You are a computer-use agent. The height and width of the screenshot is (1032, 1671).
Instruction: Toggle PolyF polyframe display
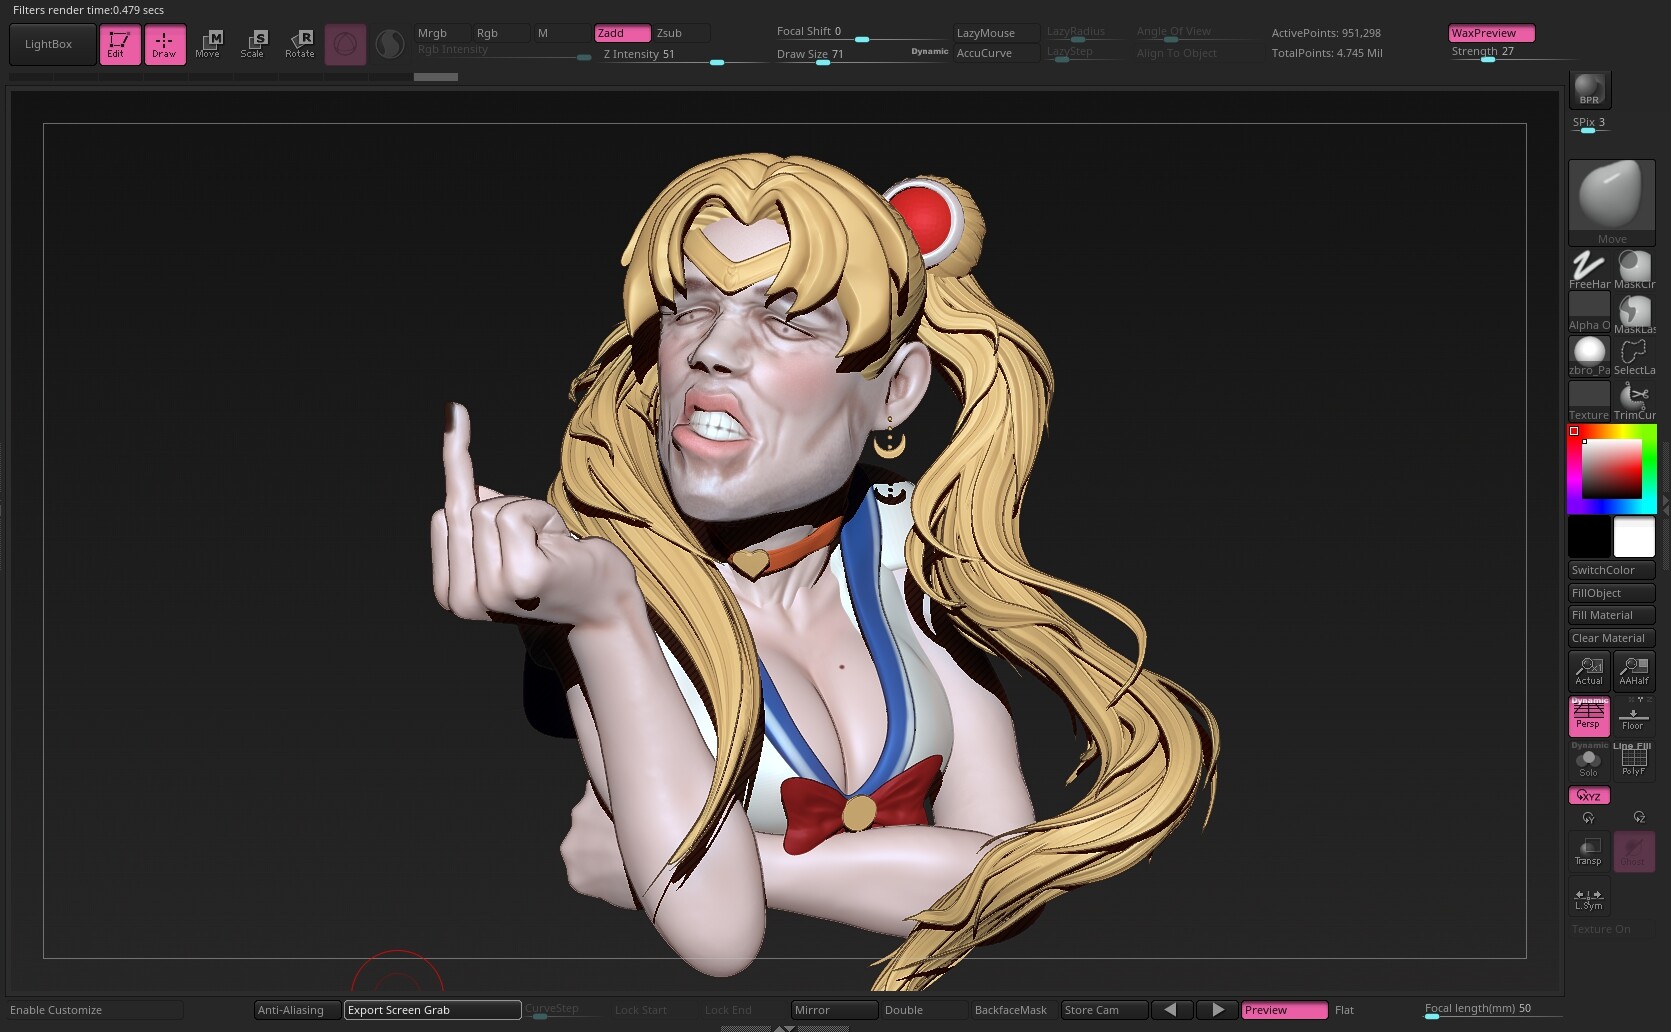coord(1634,761)
